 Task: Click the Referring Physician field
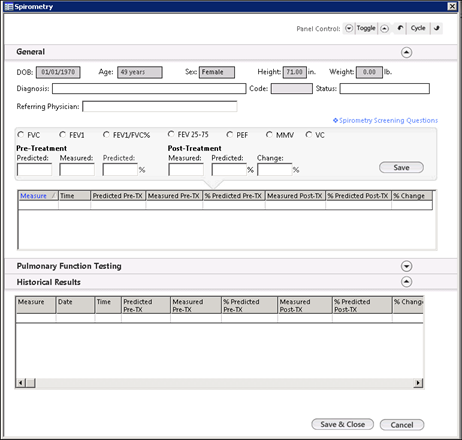click(160, 107)
